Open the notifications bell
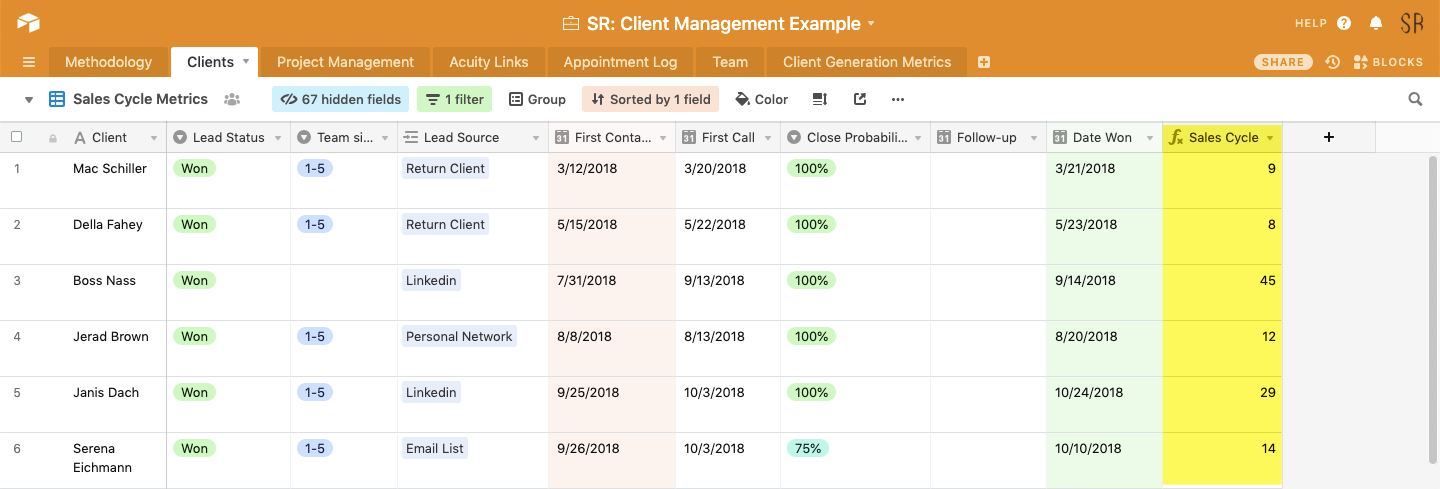 [x=1376, y=23]
